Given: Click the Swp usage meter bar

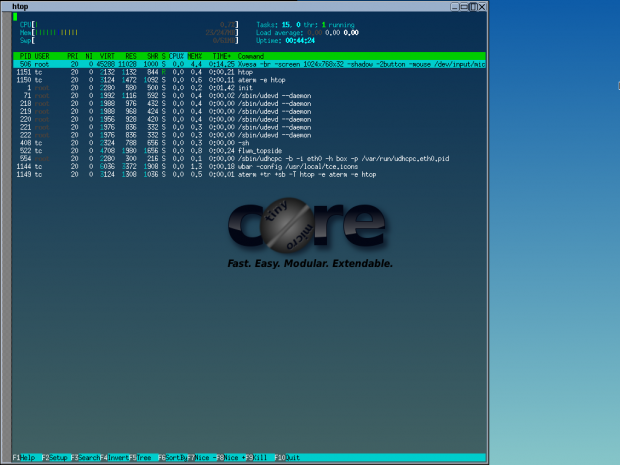Looking at the screenshot, I should click(x=129, y=40).
